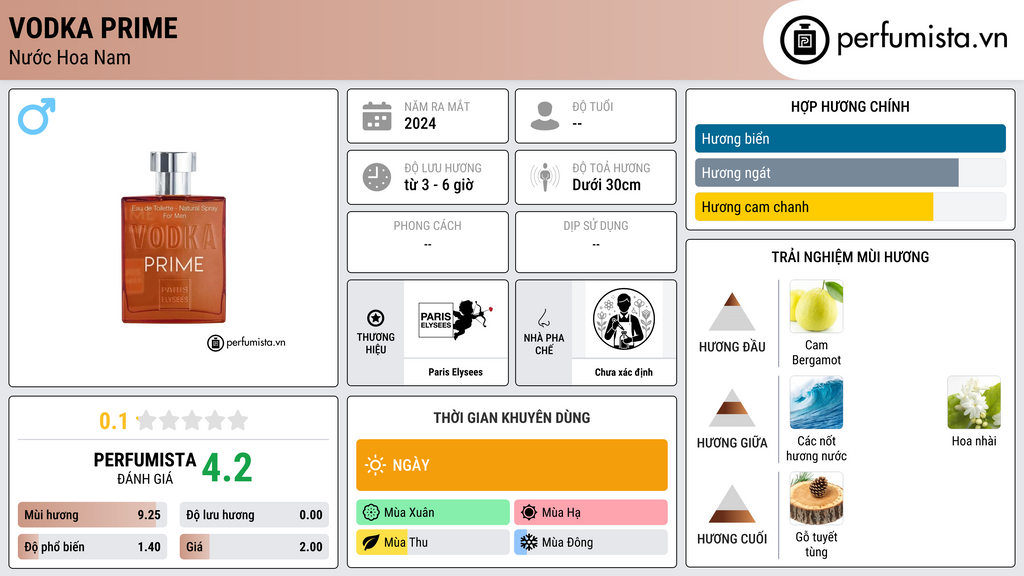Click the flower icon next to Mùa Xuân
Screen dimensions: 1024x576
[x=371, y=512]
